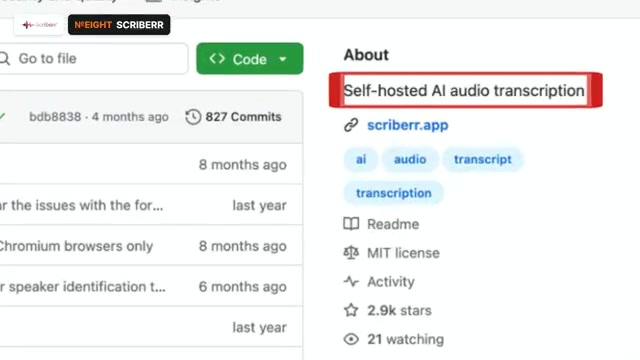Click the Go to file magnifier icon
The height and width of the screenshot is (360, 640).
tap(4, 59)
